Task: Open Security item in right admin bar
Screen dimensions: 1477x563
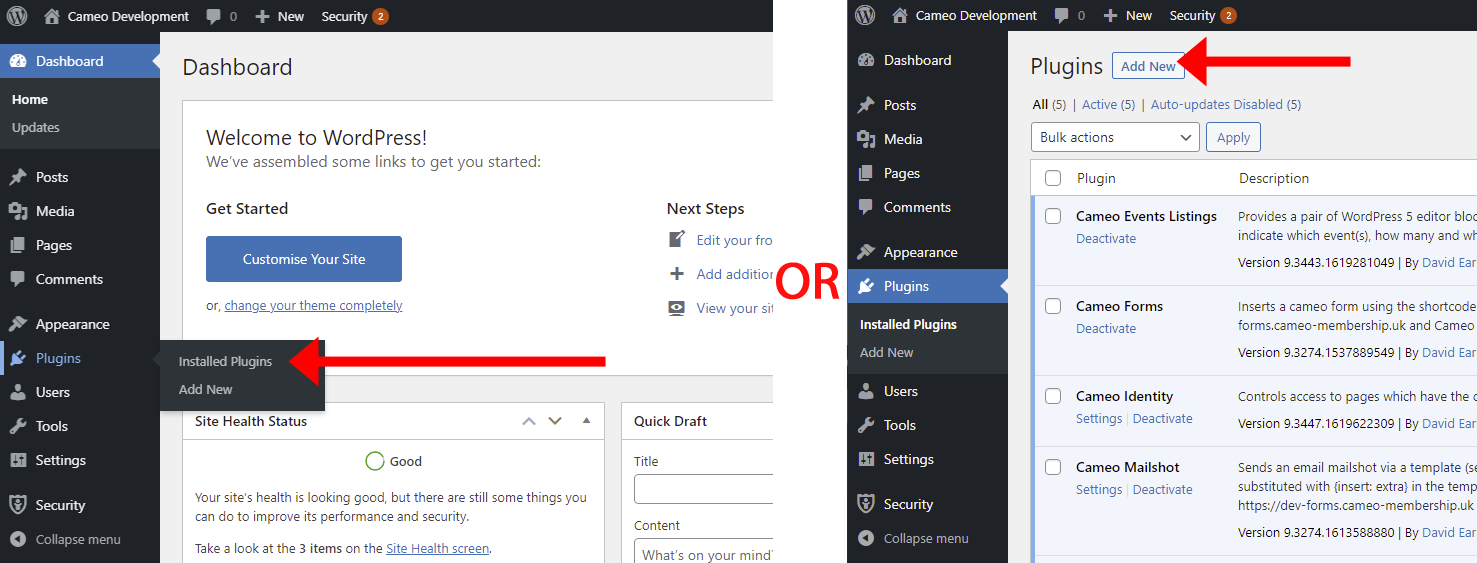Action: click(x=1203, y=15)
